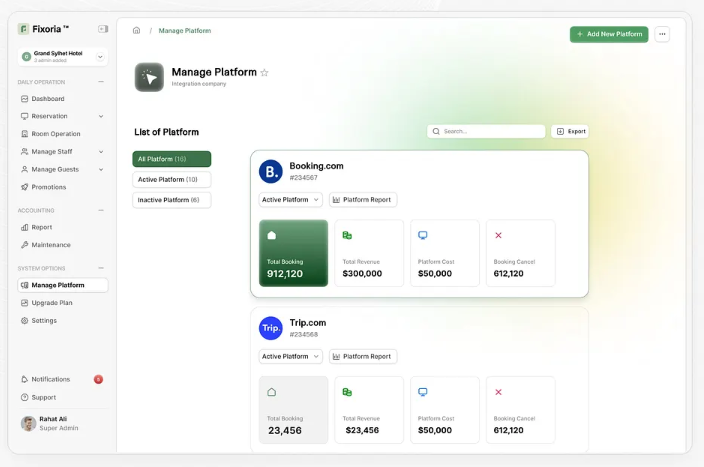Open Booking.com Active Platform dropdown
704x467 pixels.
pos(290,200)
